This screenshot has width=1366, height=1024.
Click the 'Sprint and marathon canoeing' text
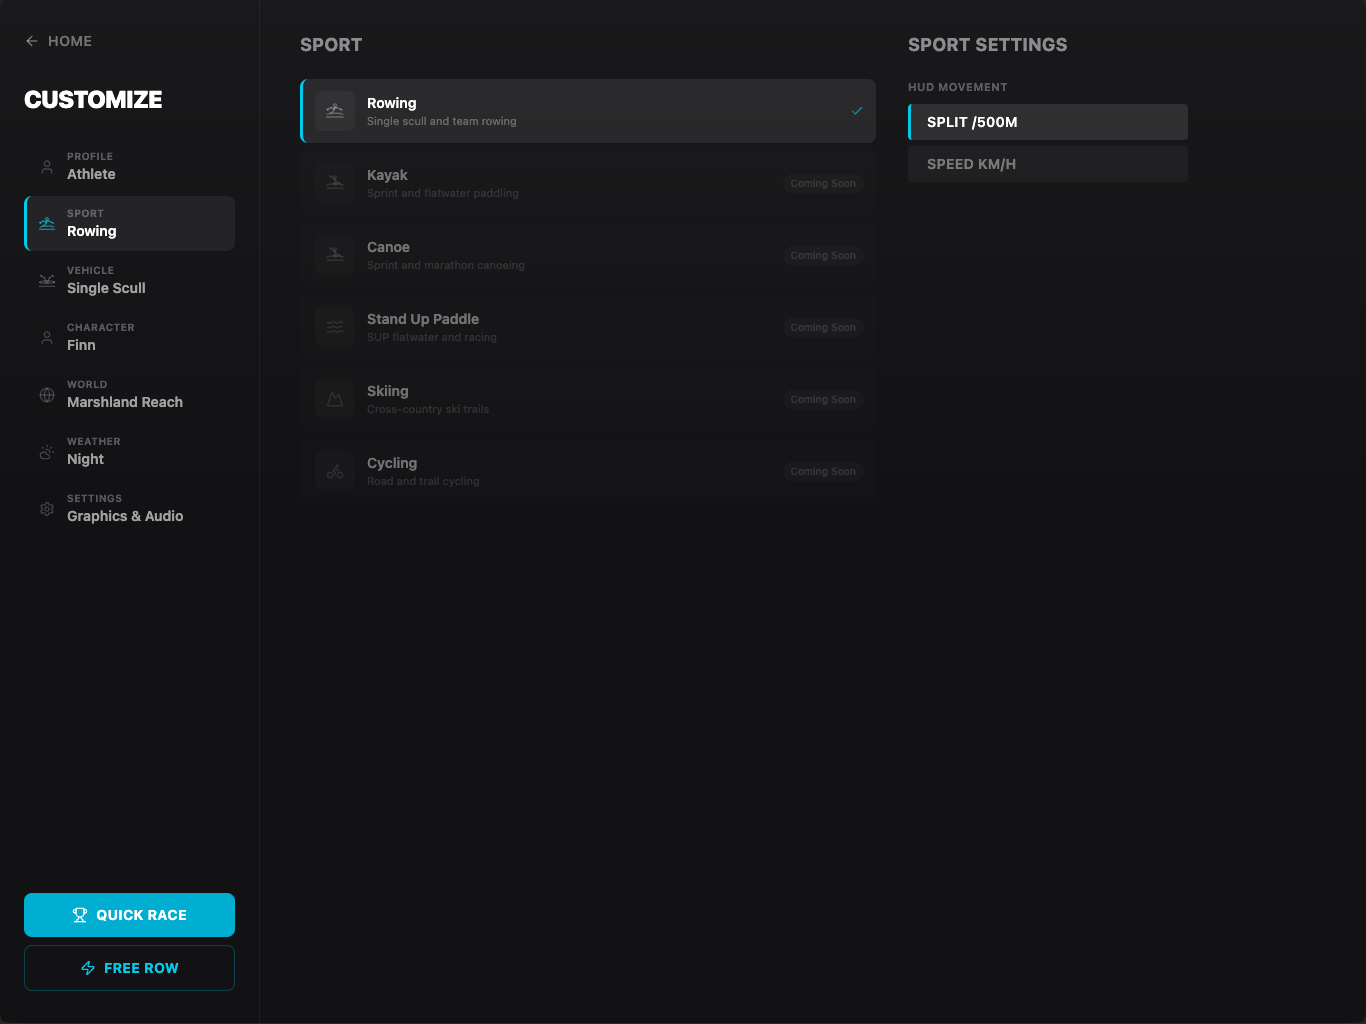pos(446,265)
